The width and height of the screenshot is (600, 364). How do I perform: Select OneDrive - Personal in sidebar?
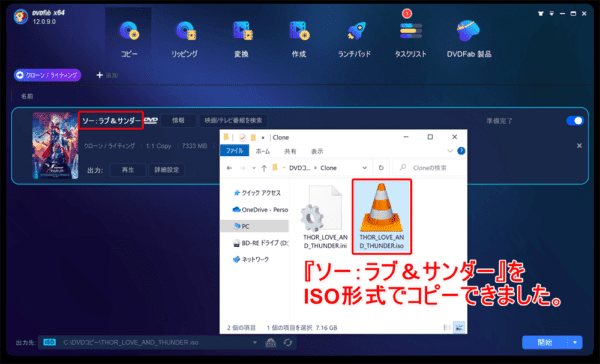pyautogui.click(x=260, y=210)
